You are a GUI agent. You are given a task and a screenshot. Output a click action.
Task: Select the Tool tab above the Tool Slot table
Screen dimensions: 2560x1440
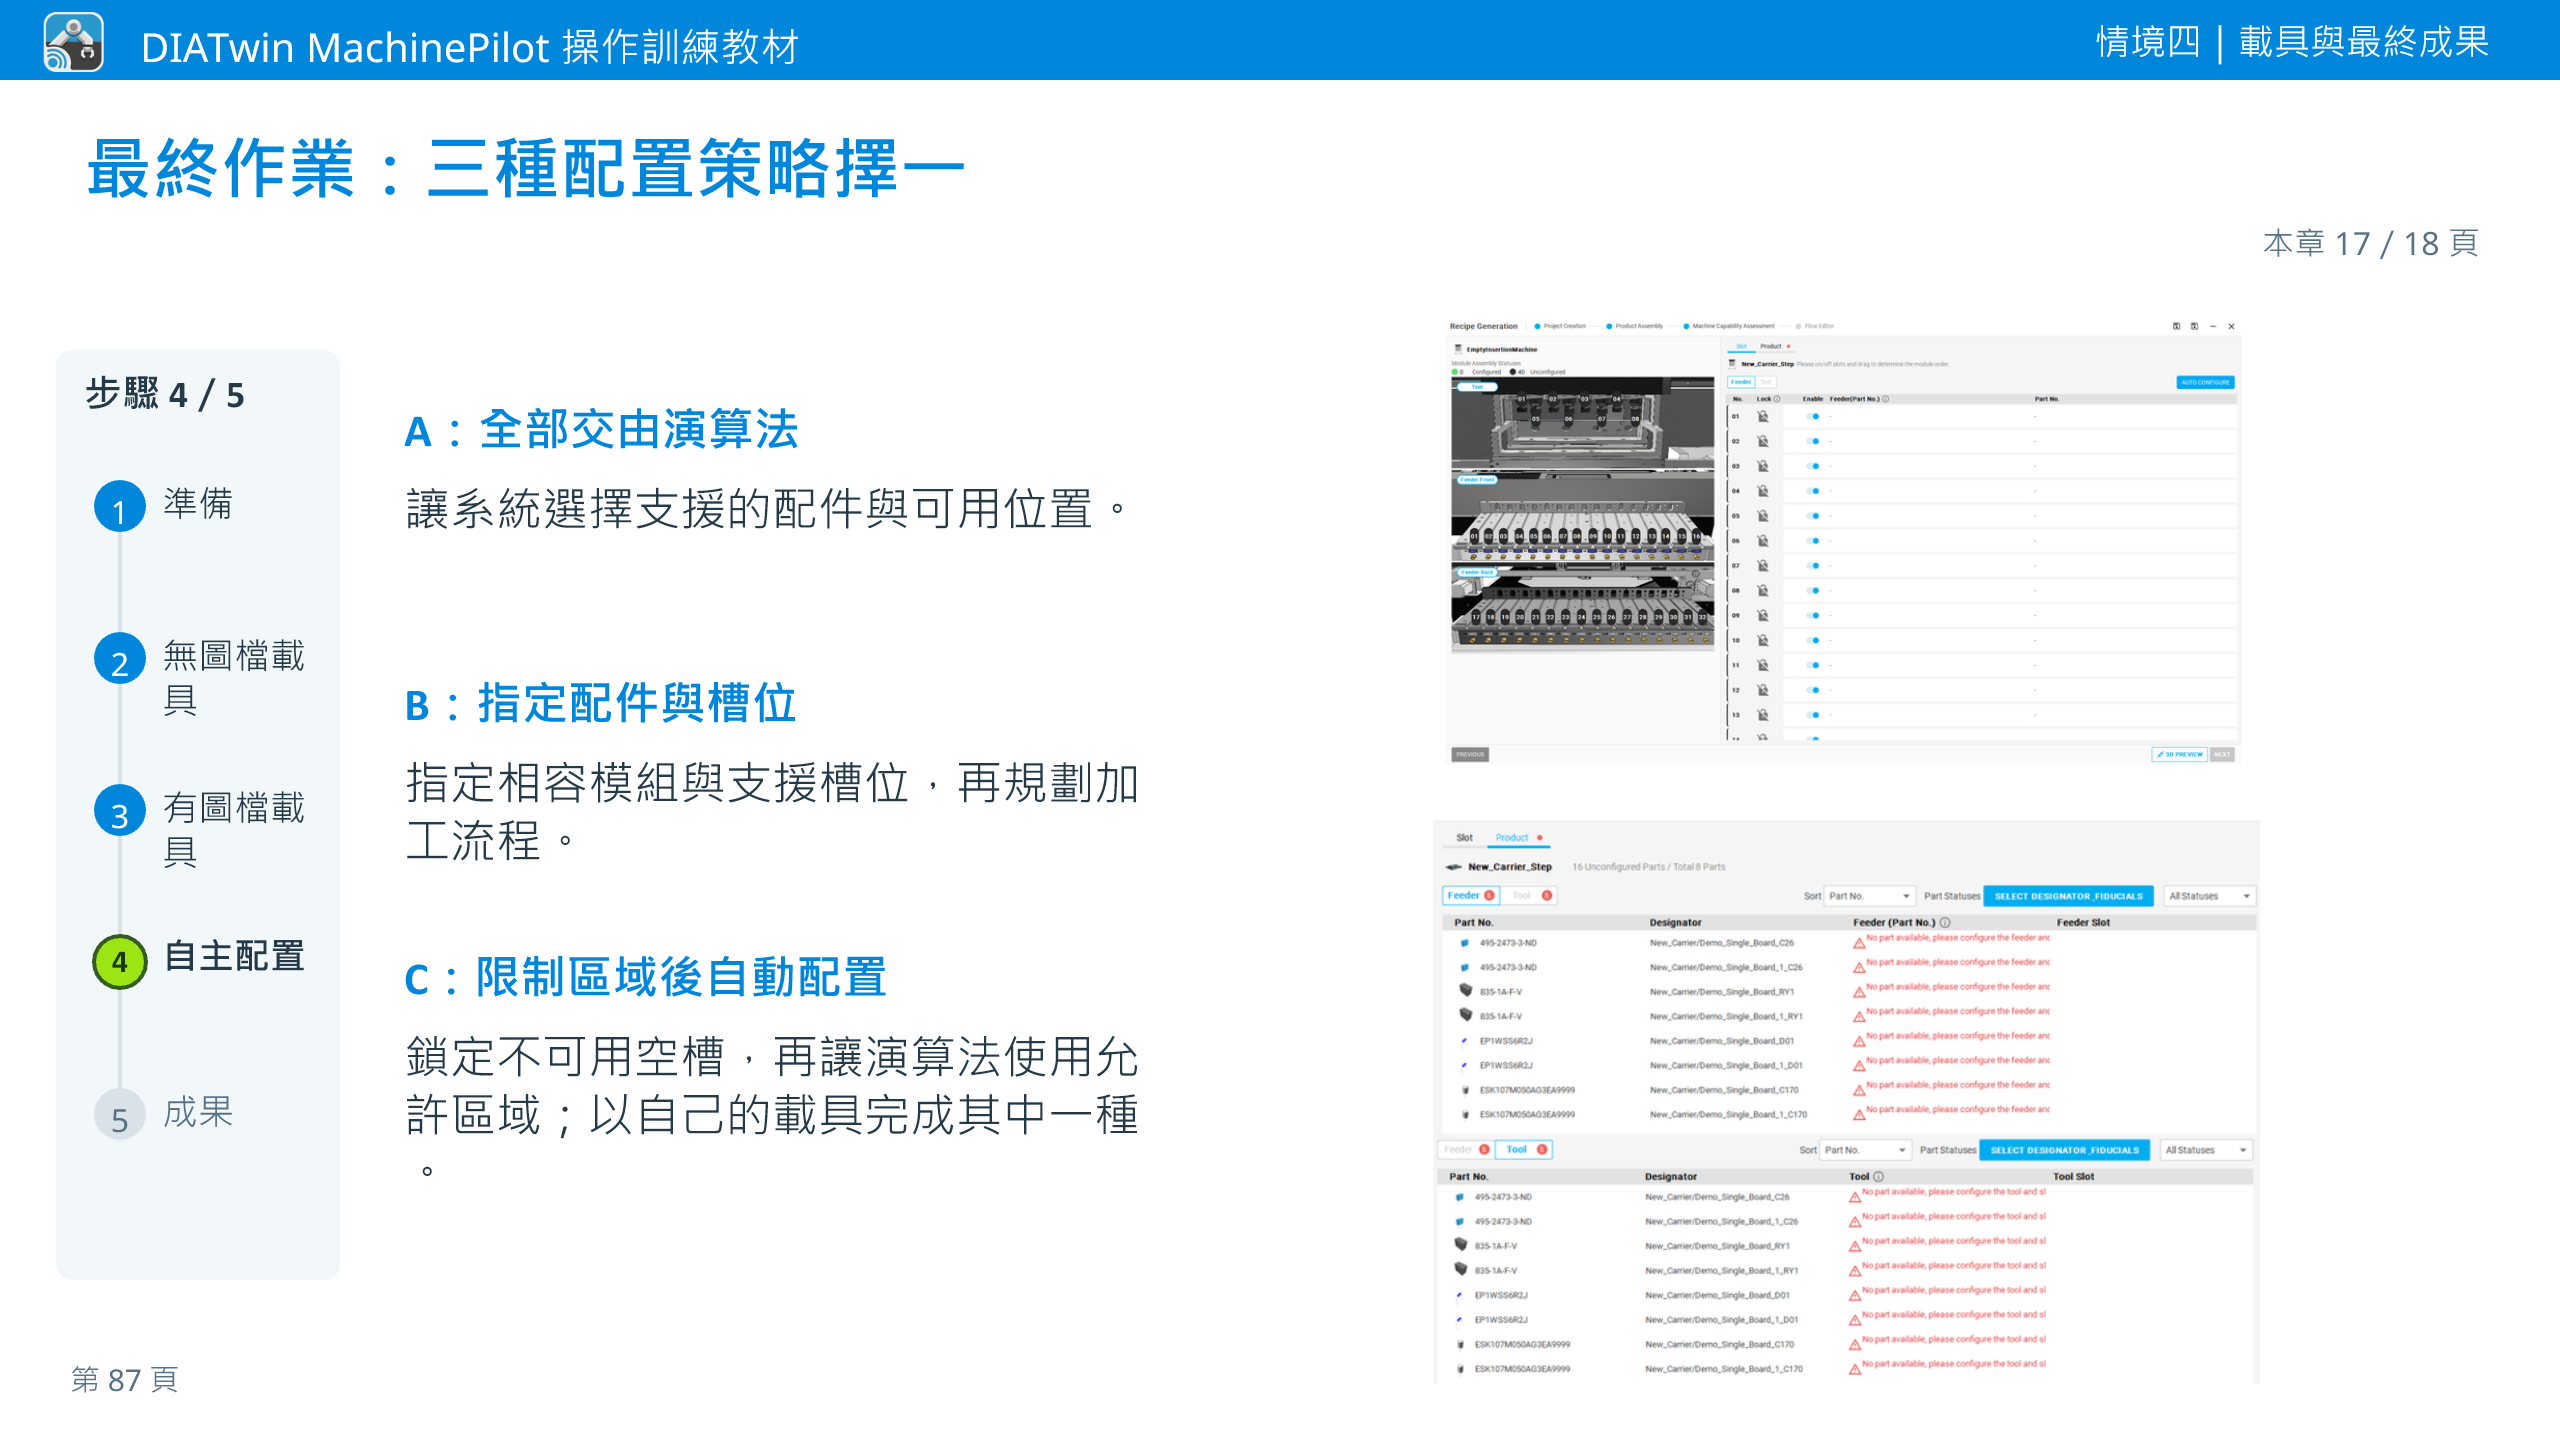tap(1526, 1150)
